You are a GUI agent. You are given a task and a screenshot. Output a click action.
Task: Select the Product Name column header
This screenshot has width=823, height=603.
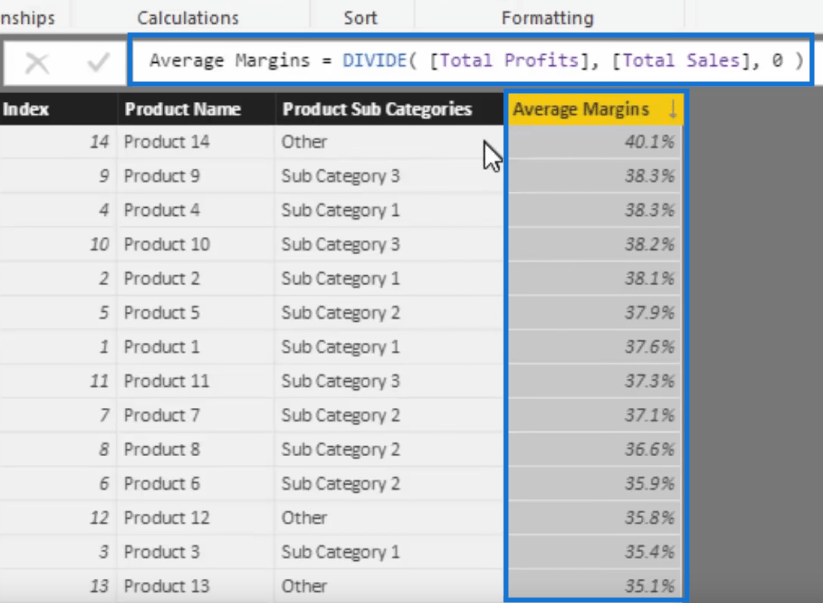196,109
